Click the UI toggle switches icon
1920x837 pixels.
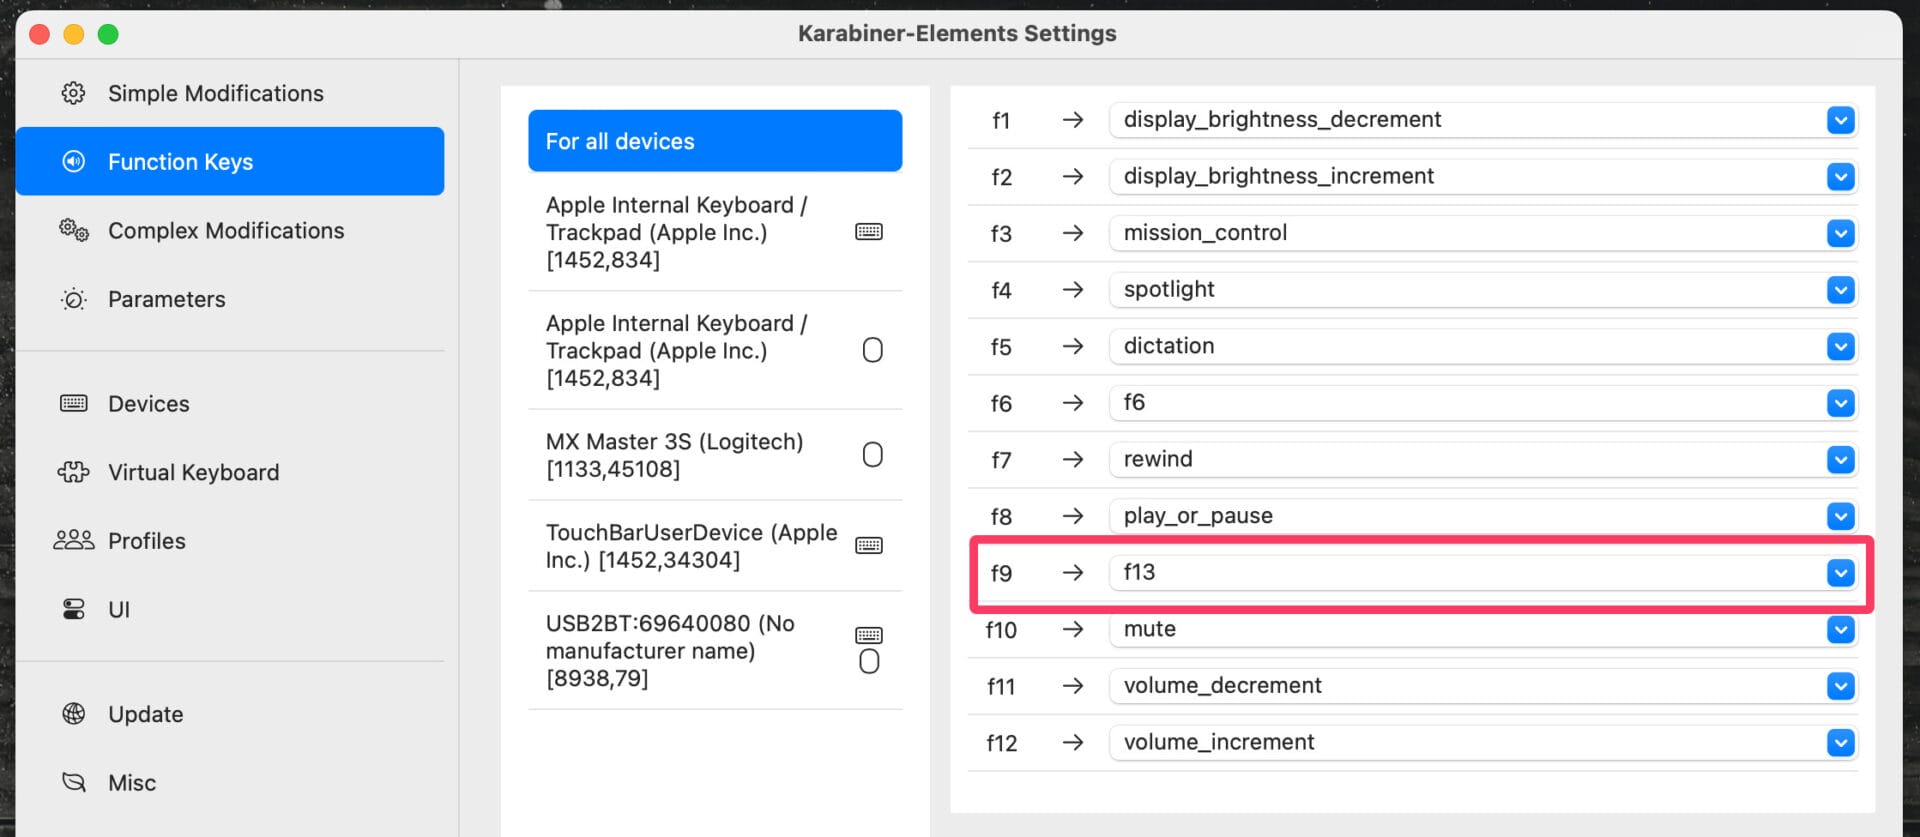(x=73, y=609)
